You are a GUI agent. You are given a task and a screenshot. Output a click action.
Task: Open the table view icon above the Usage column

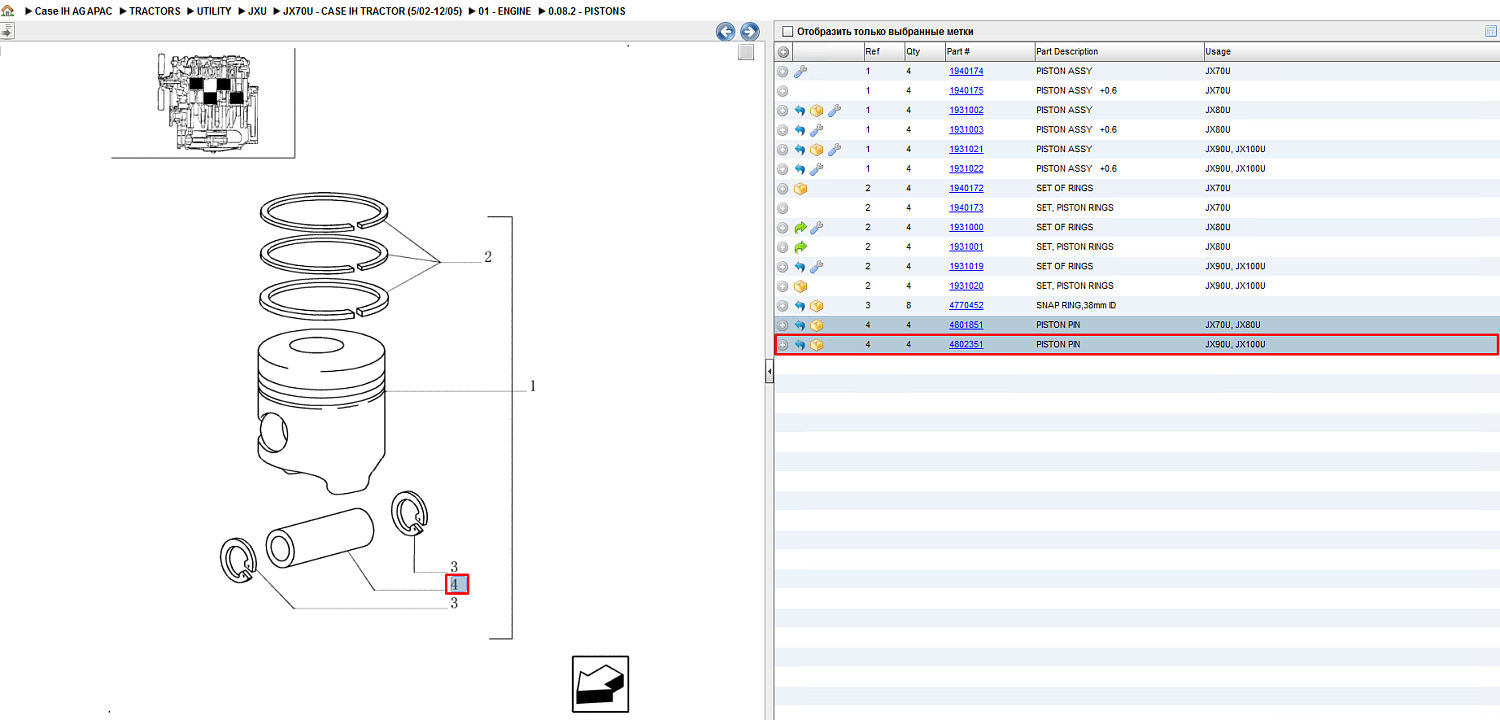click(x=1491, y=31)
